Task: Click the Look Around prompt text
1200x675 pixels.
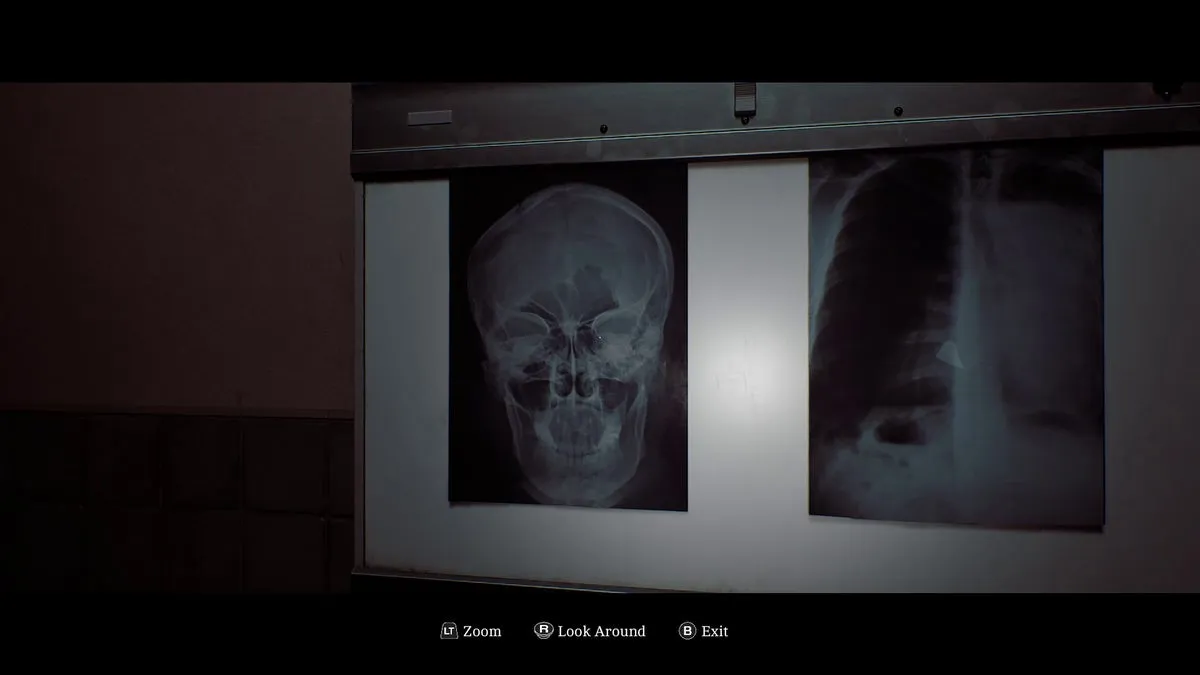Action: pyautogui.click(x=602, y=631)
